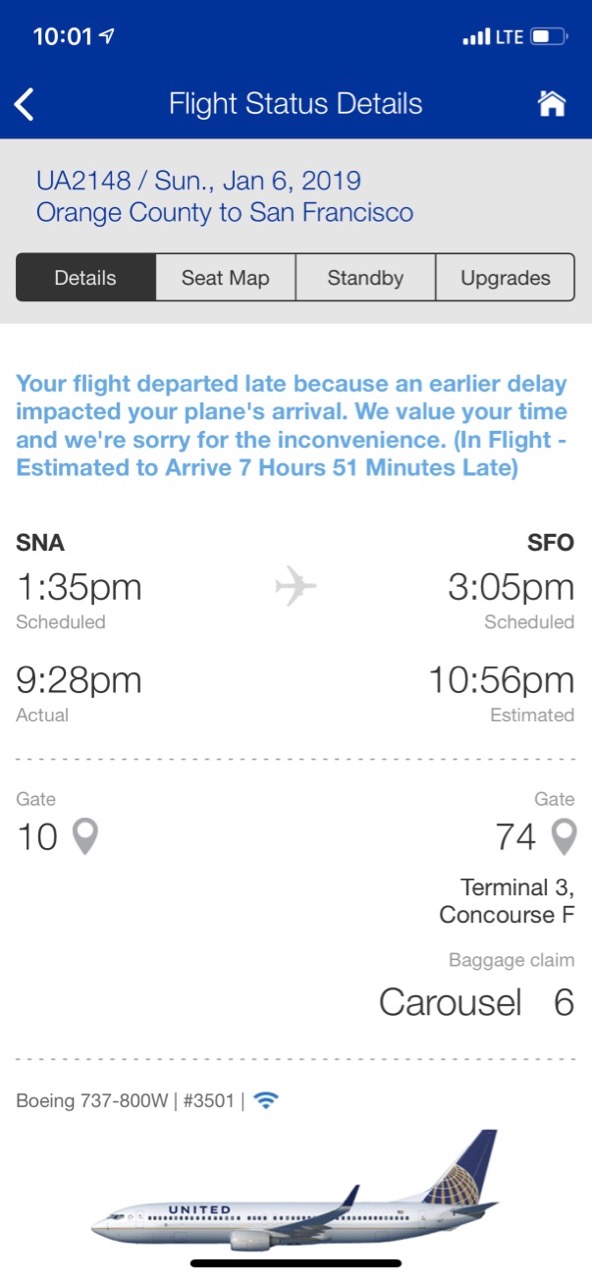Screen dimensions: 592x1280
Task: Tap the location arrow beside clock
Action: coord(107,37)
